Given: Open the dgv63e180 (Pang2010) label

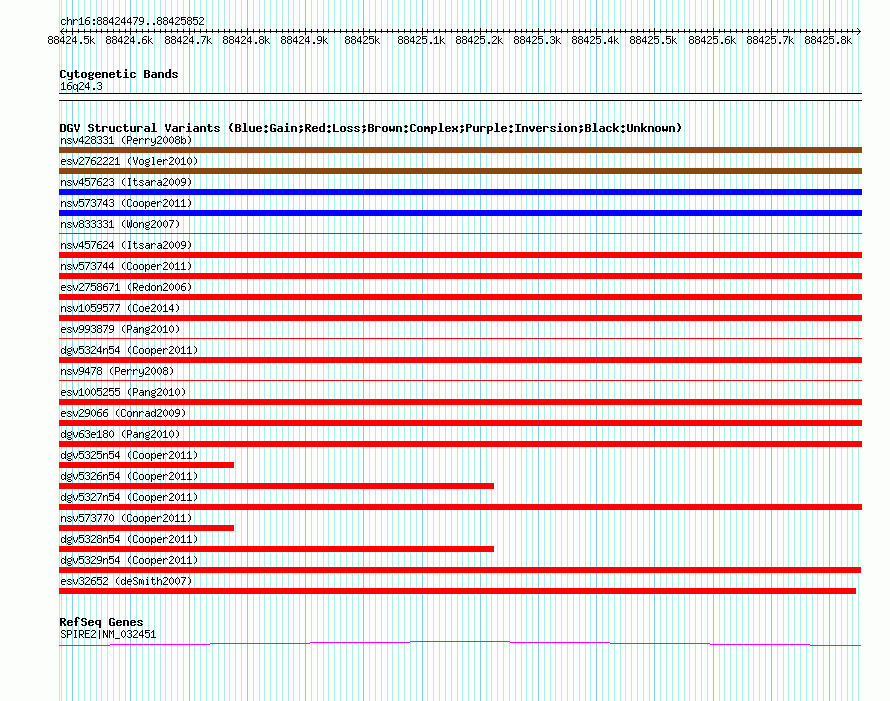Looking at the screenshot, I should [120, 434].
